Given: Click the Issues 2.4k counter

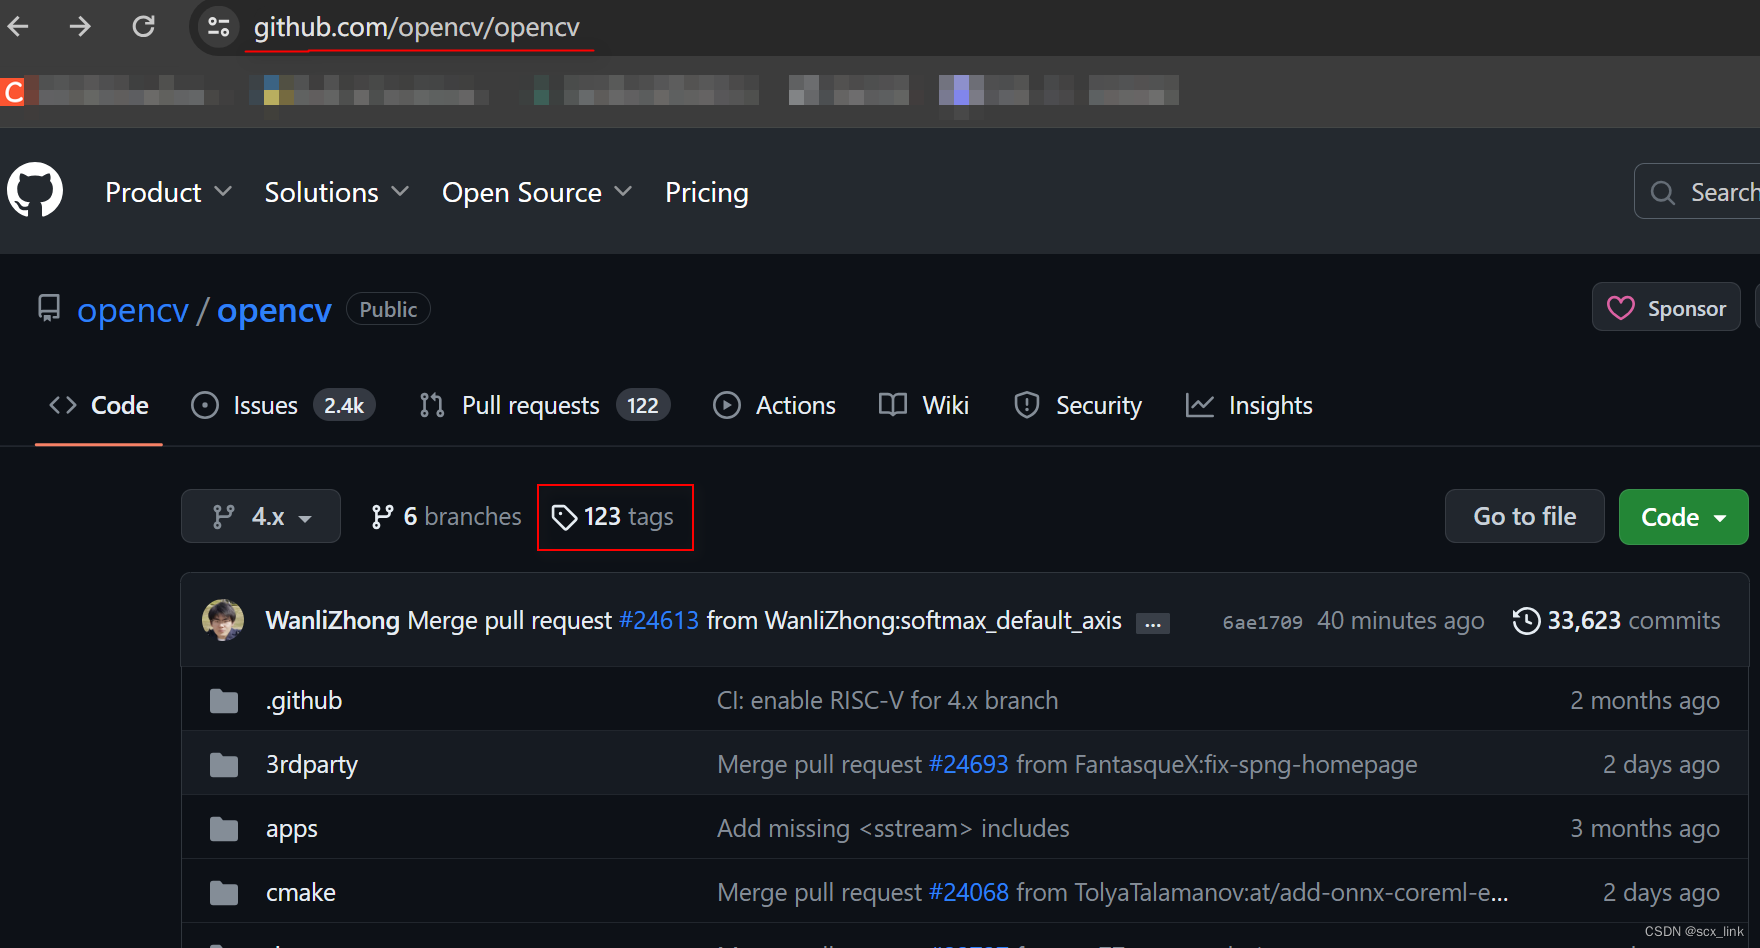Looking at the screenshot, I should pyautogui.click(x=344, y=405).
